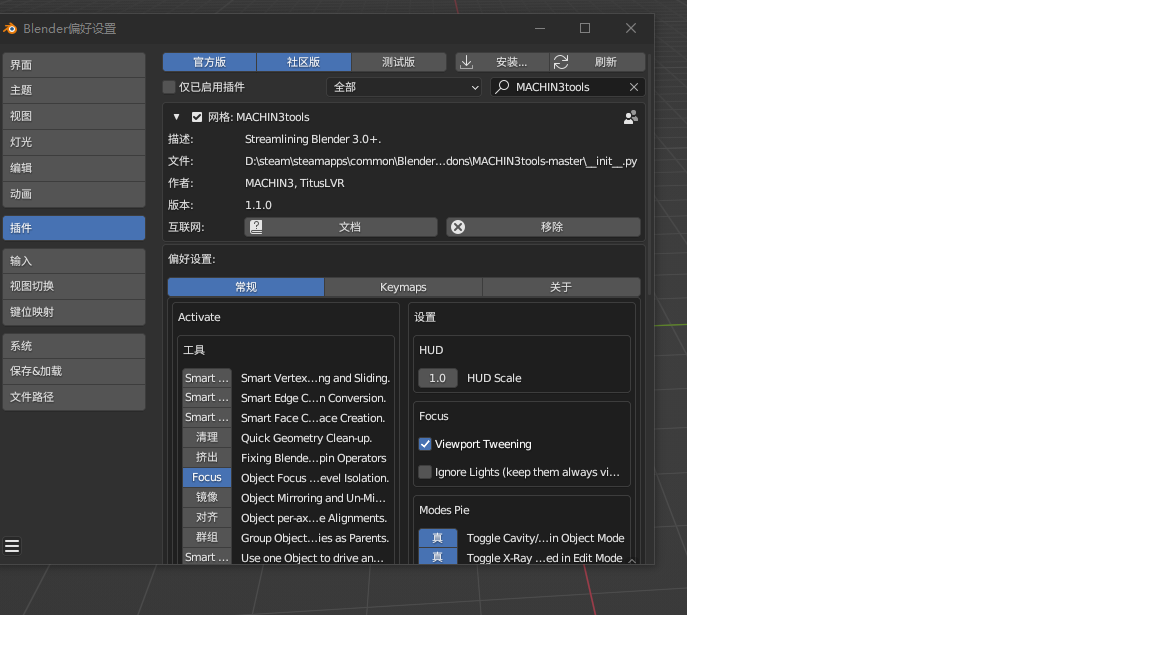Screen dimensions: 1152x648
Task: Maximize the Blender preferences window
Action: [585, 28]
